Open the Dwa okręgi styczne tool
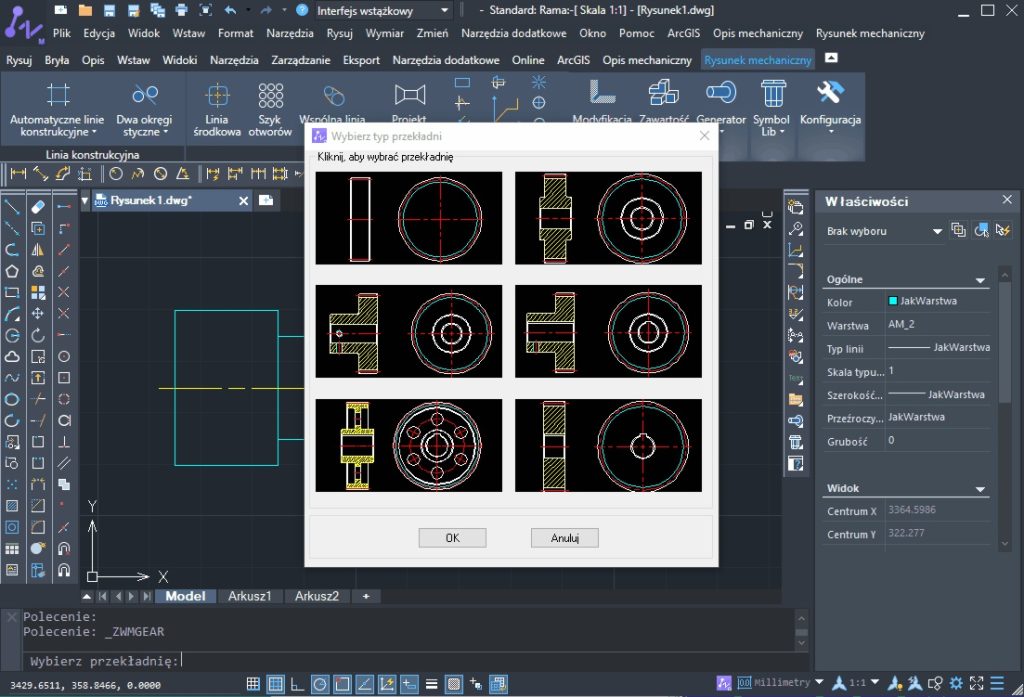Image resolution: width=1024 pixels, height=697 pixels. pyautogui.click(x=145, y=96)
